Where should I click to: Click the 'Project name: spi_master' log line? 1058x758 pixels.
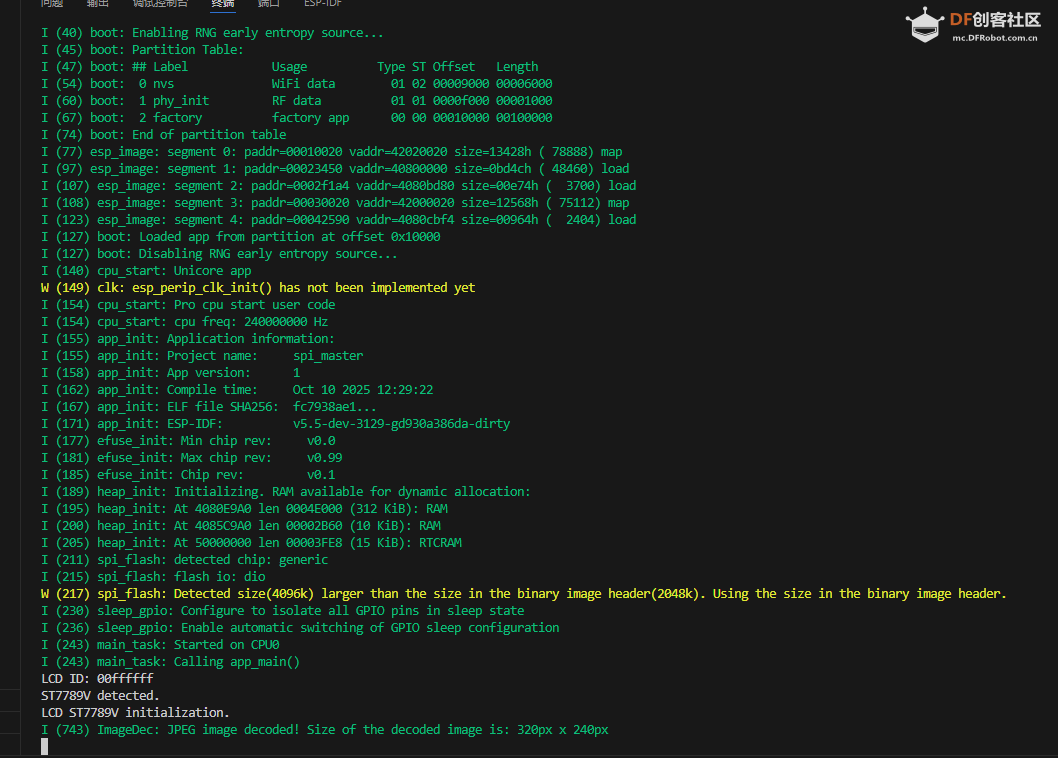(201, 356)
